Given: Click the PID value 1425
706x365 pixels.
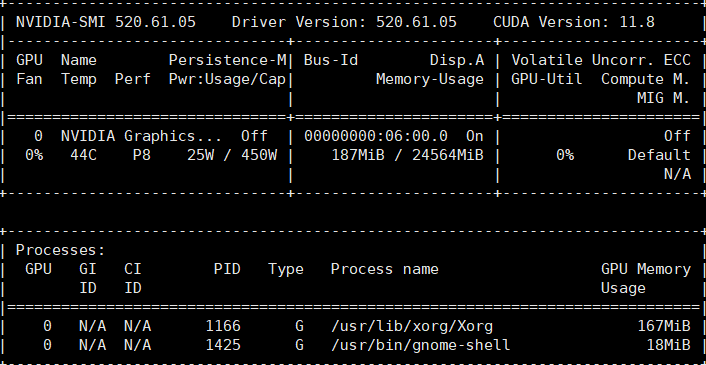Looking at the screenshot, I should [223, 345].
